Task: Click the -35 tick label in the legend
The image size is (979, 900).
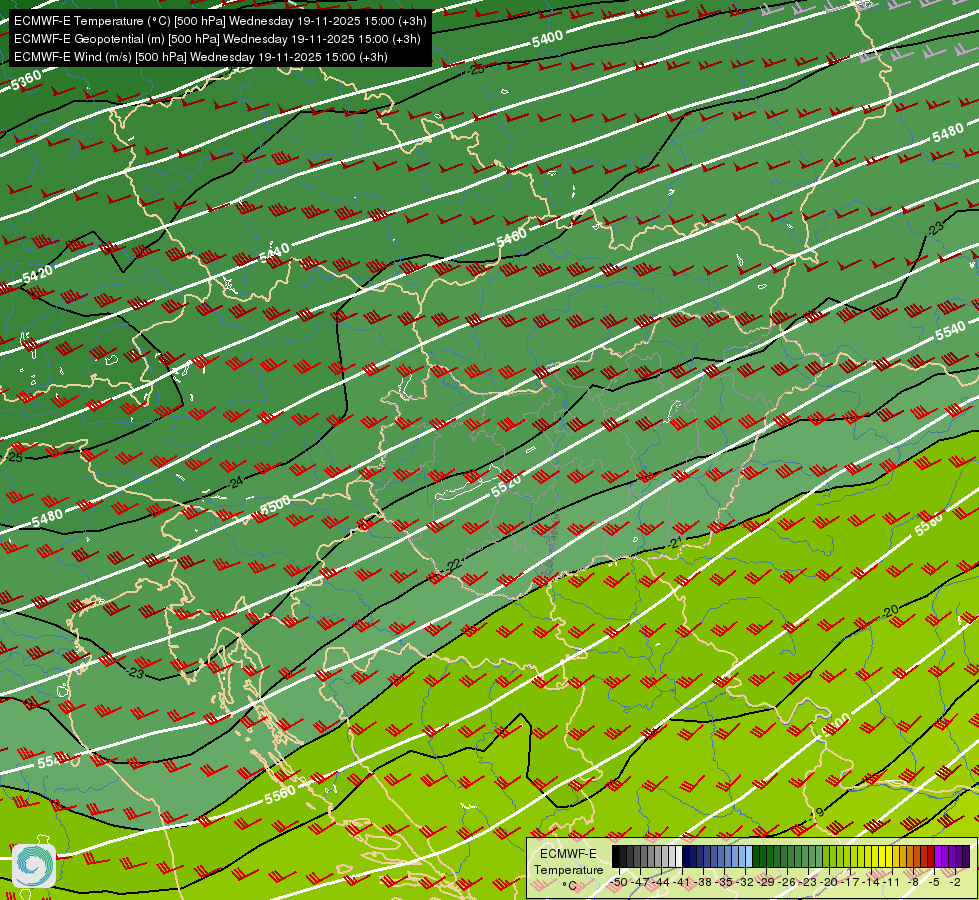Action: (724, 882)
